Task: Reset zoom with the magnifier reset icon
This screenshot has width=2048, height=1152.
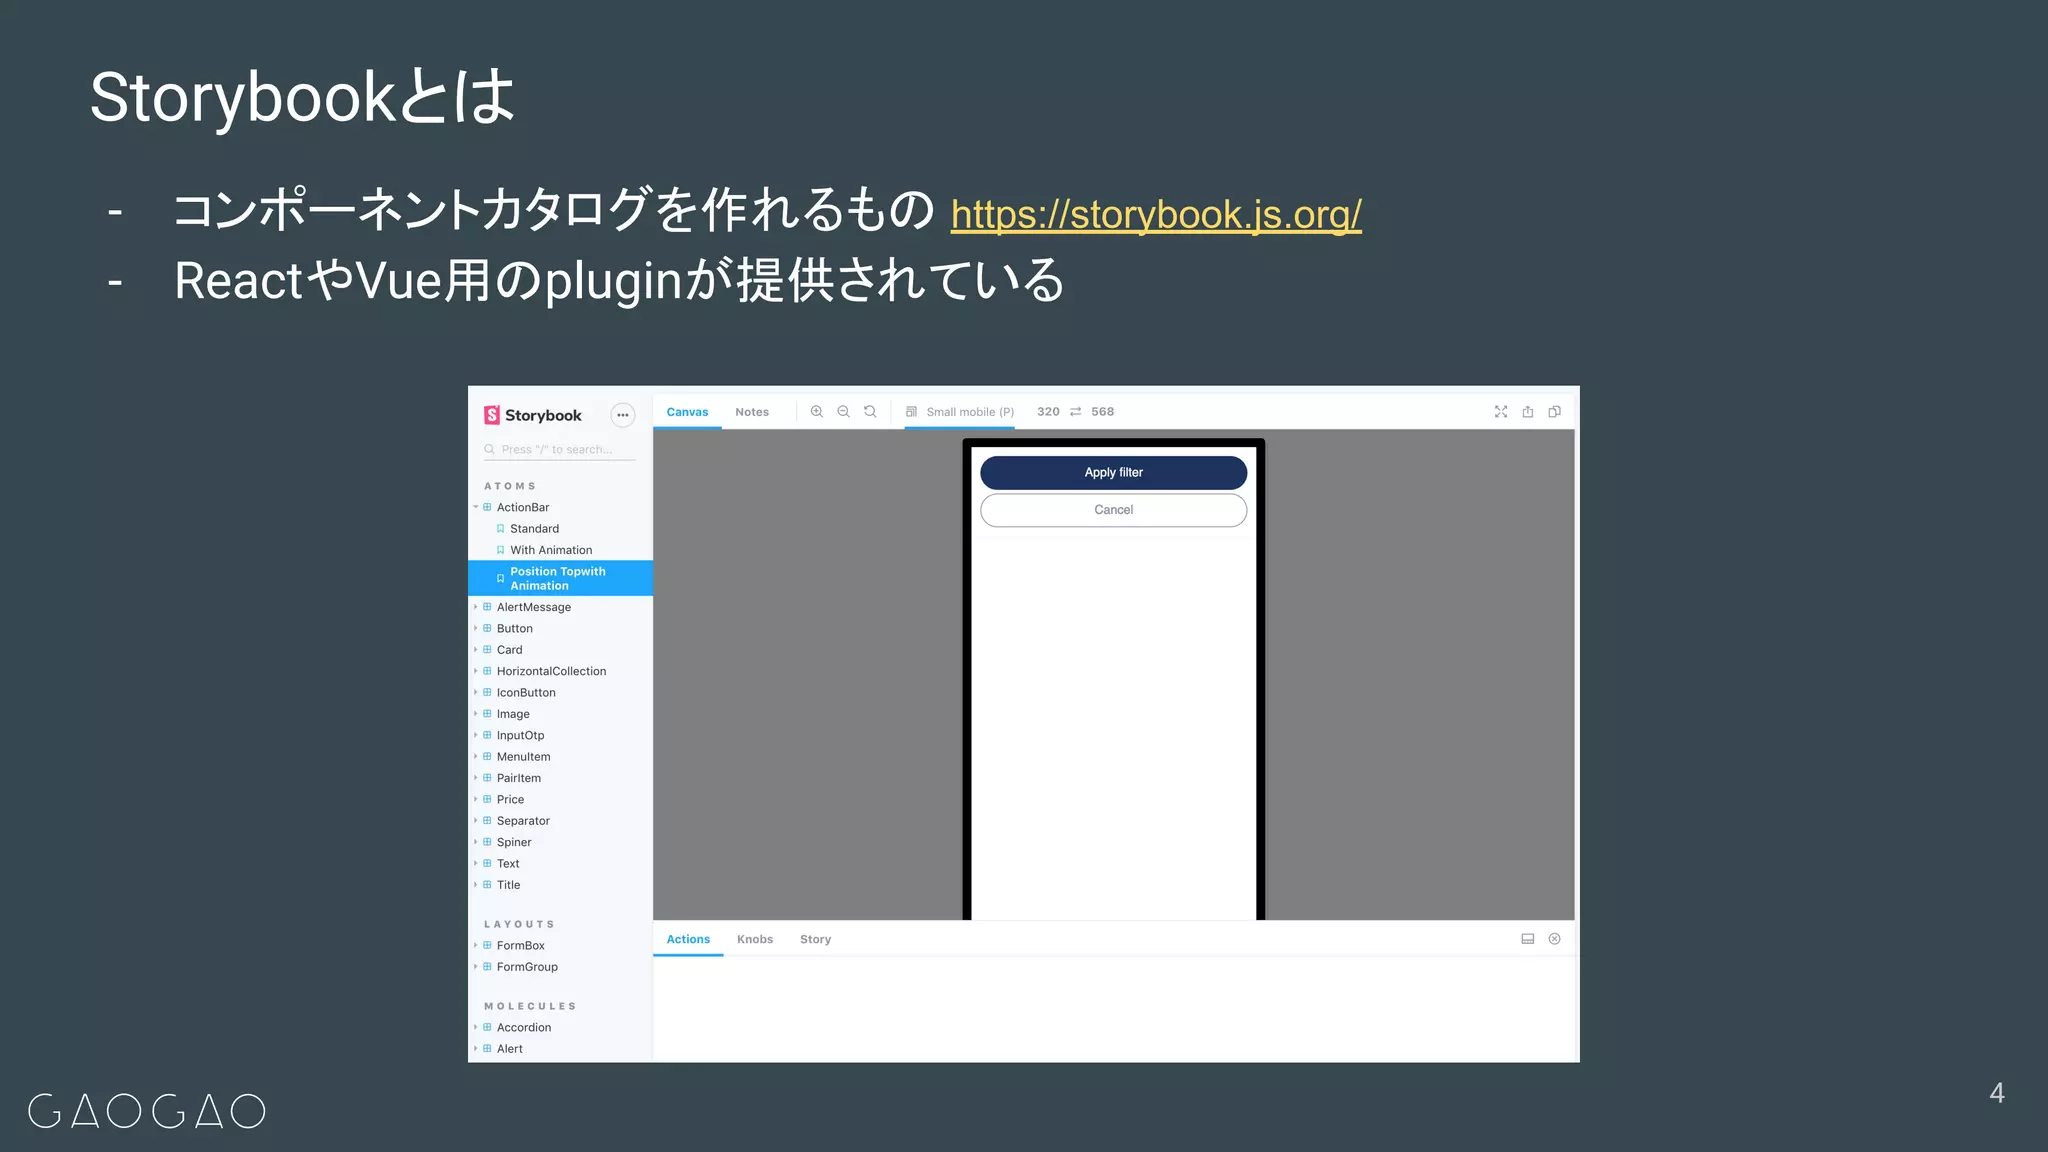Action: pos(871,412)
